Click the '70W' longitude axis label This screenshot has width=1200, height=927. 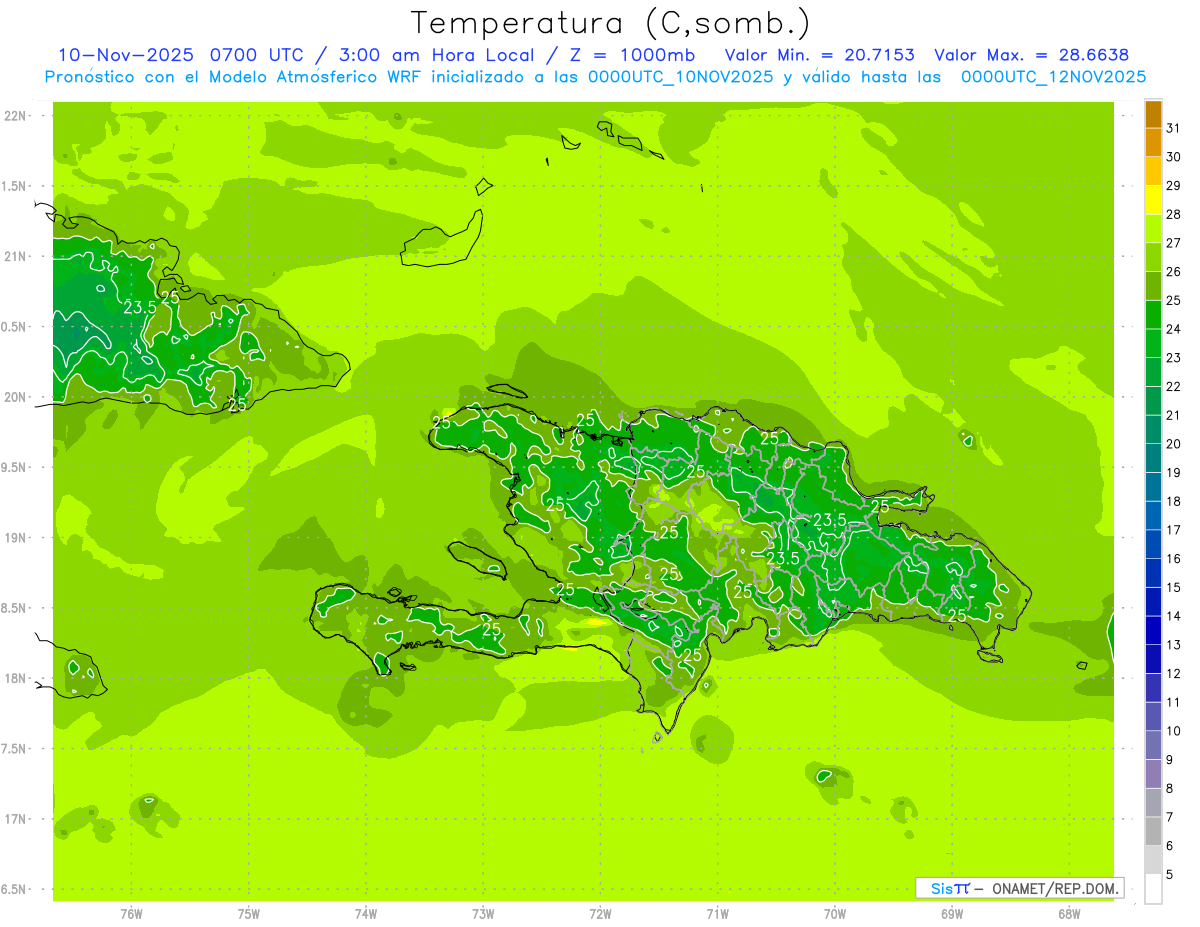click(834, 914)
